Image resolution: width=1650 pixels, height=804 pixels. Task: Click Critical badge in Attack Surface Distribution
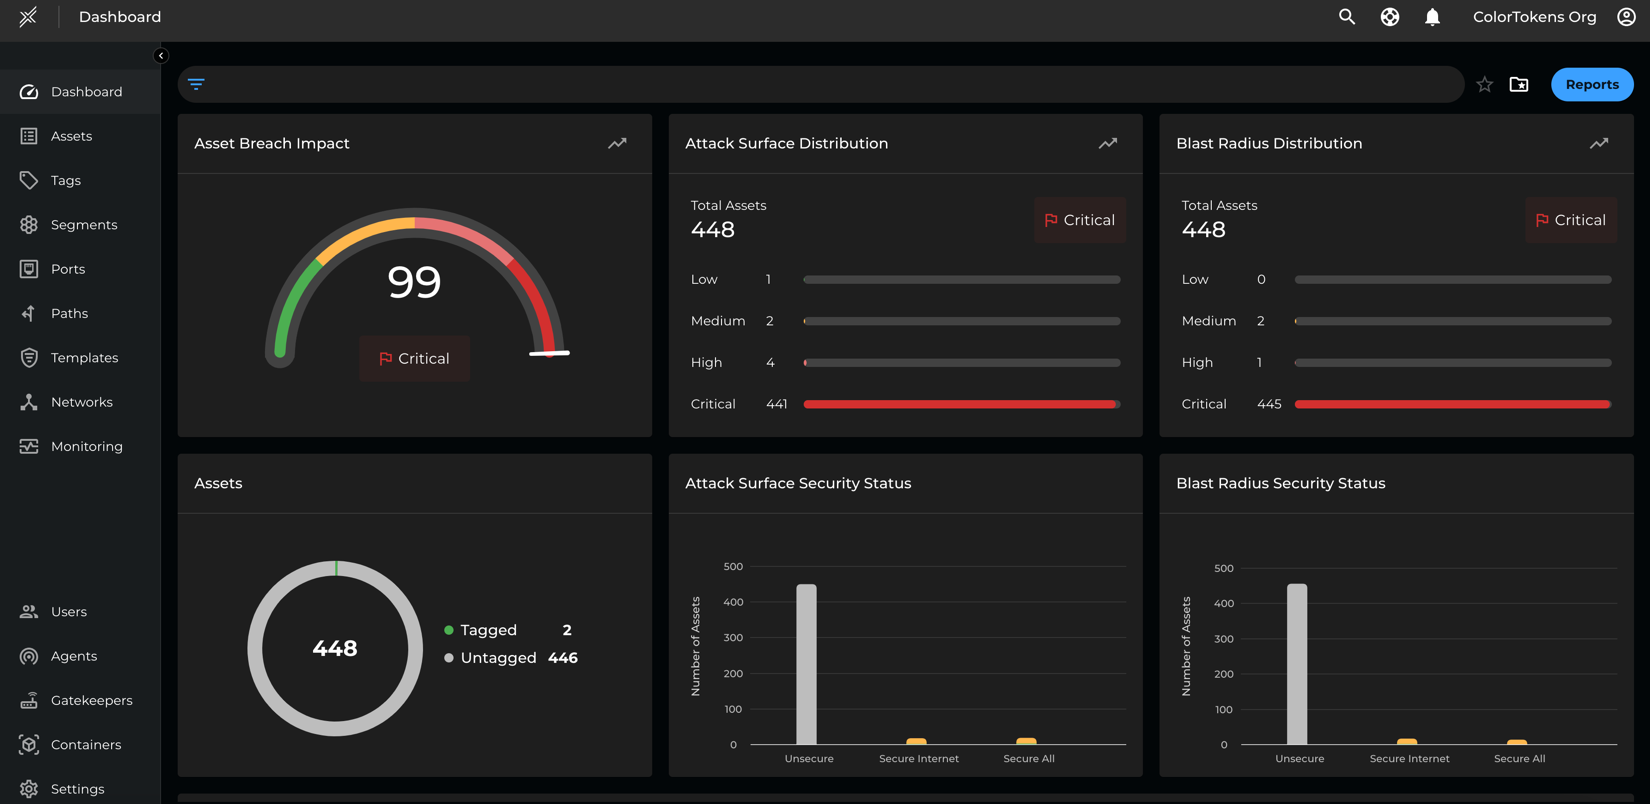coord(1079,220)
